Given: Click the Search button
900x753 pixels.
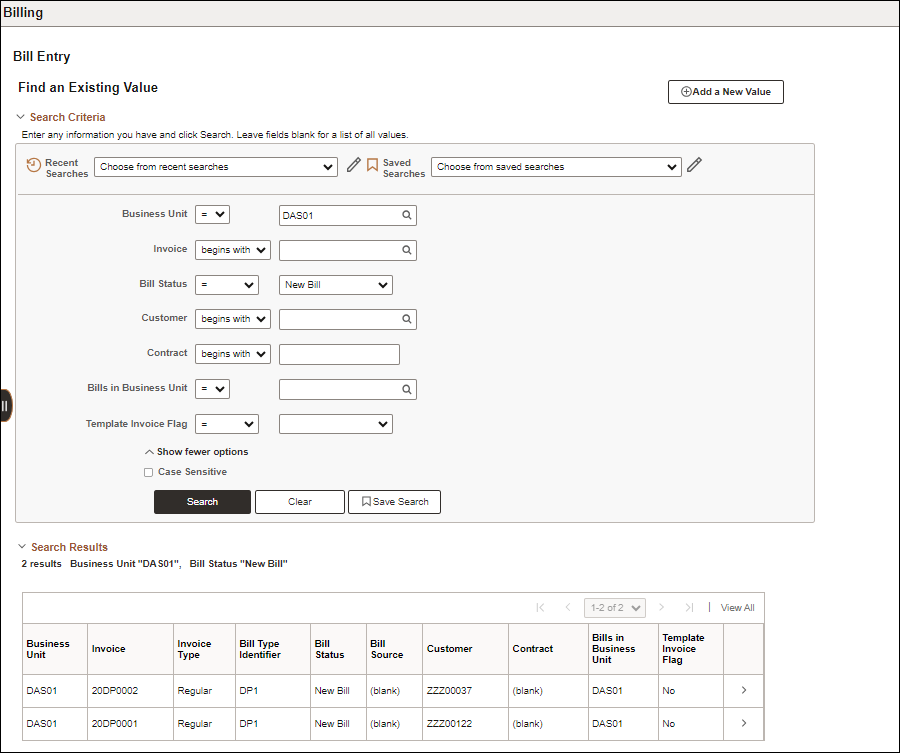Looking at the screenshot, I should coord(202,502).
